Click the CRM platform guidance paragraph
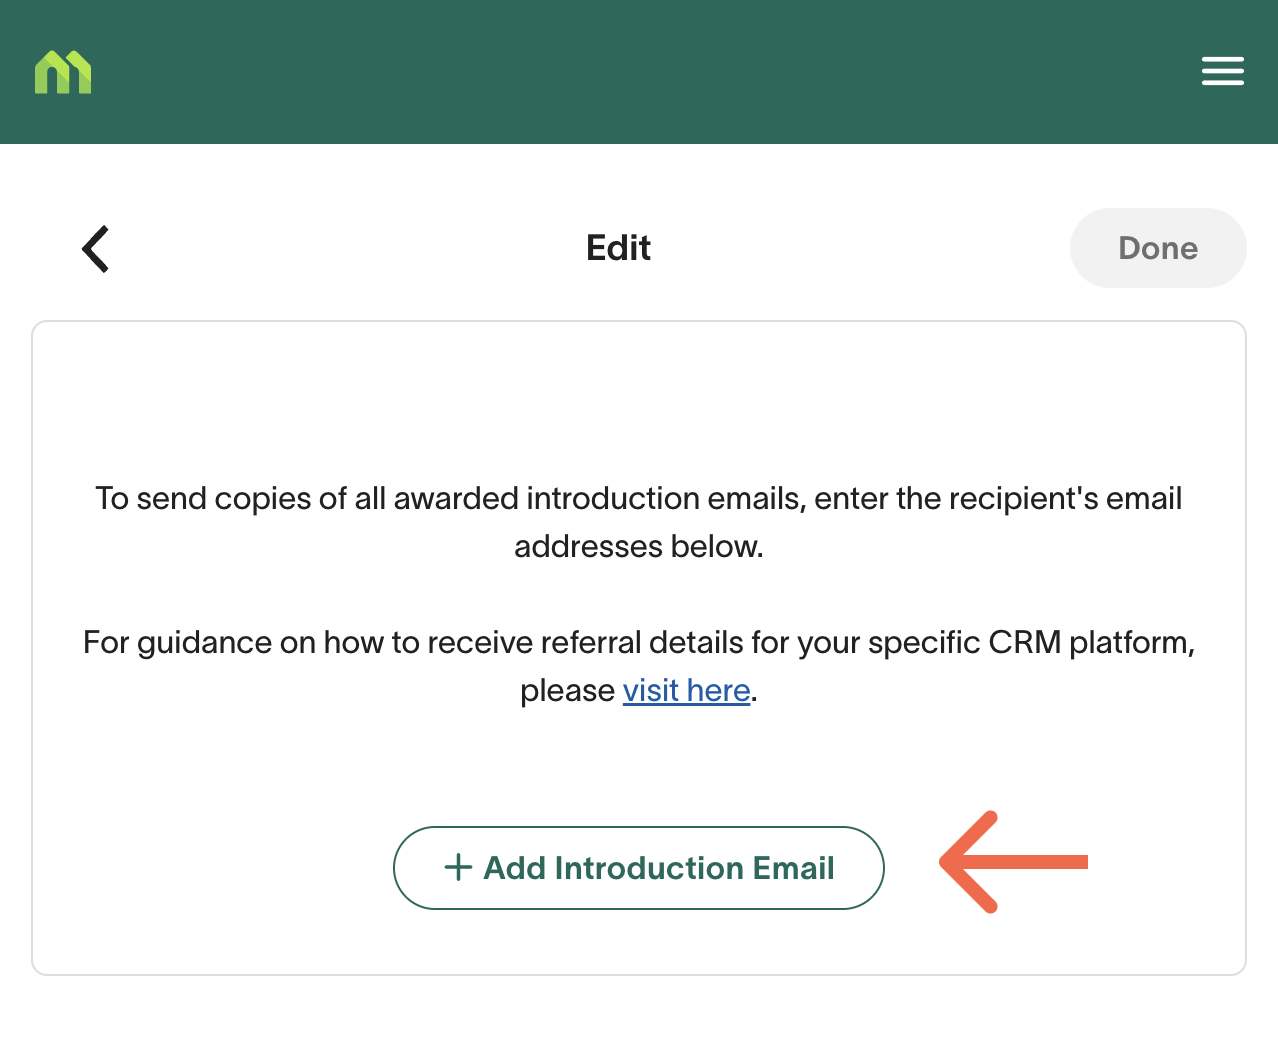This screenshot has width=1278, height=1062. coord(639,666)
